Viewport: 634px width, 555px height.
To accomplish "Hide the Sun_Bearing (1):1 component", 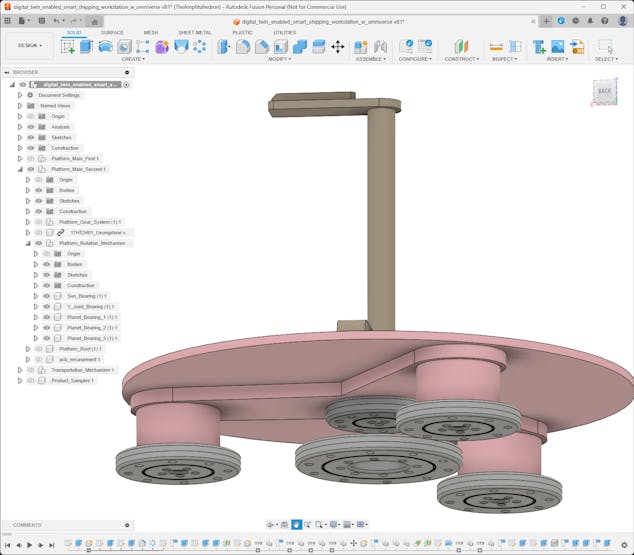I will tap(46, 296).
